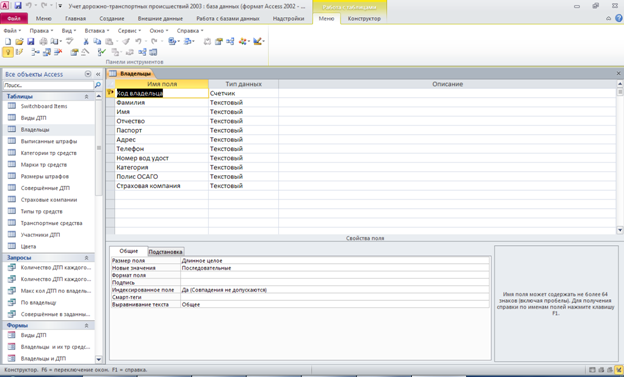The height and width of the screenshot is (377, 624).
Task: Click the floppy Save icon below the Файл menu
Action: [31, 41]
